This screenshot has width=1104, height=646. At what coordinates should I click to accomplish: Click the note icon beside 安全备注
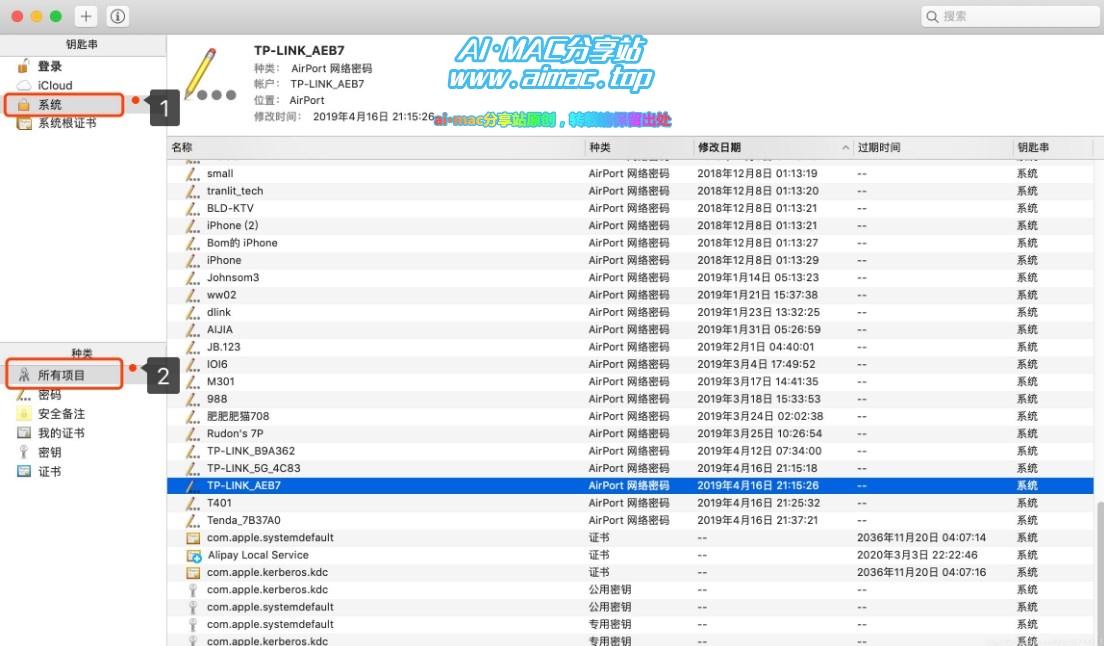pos(24,414)
